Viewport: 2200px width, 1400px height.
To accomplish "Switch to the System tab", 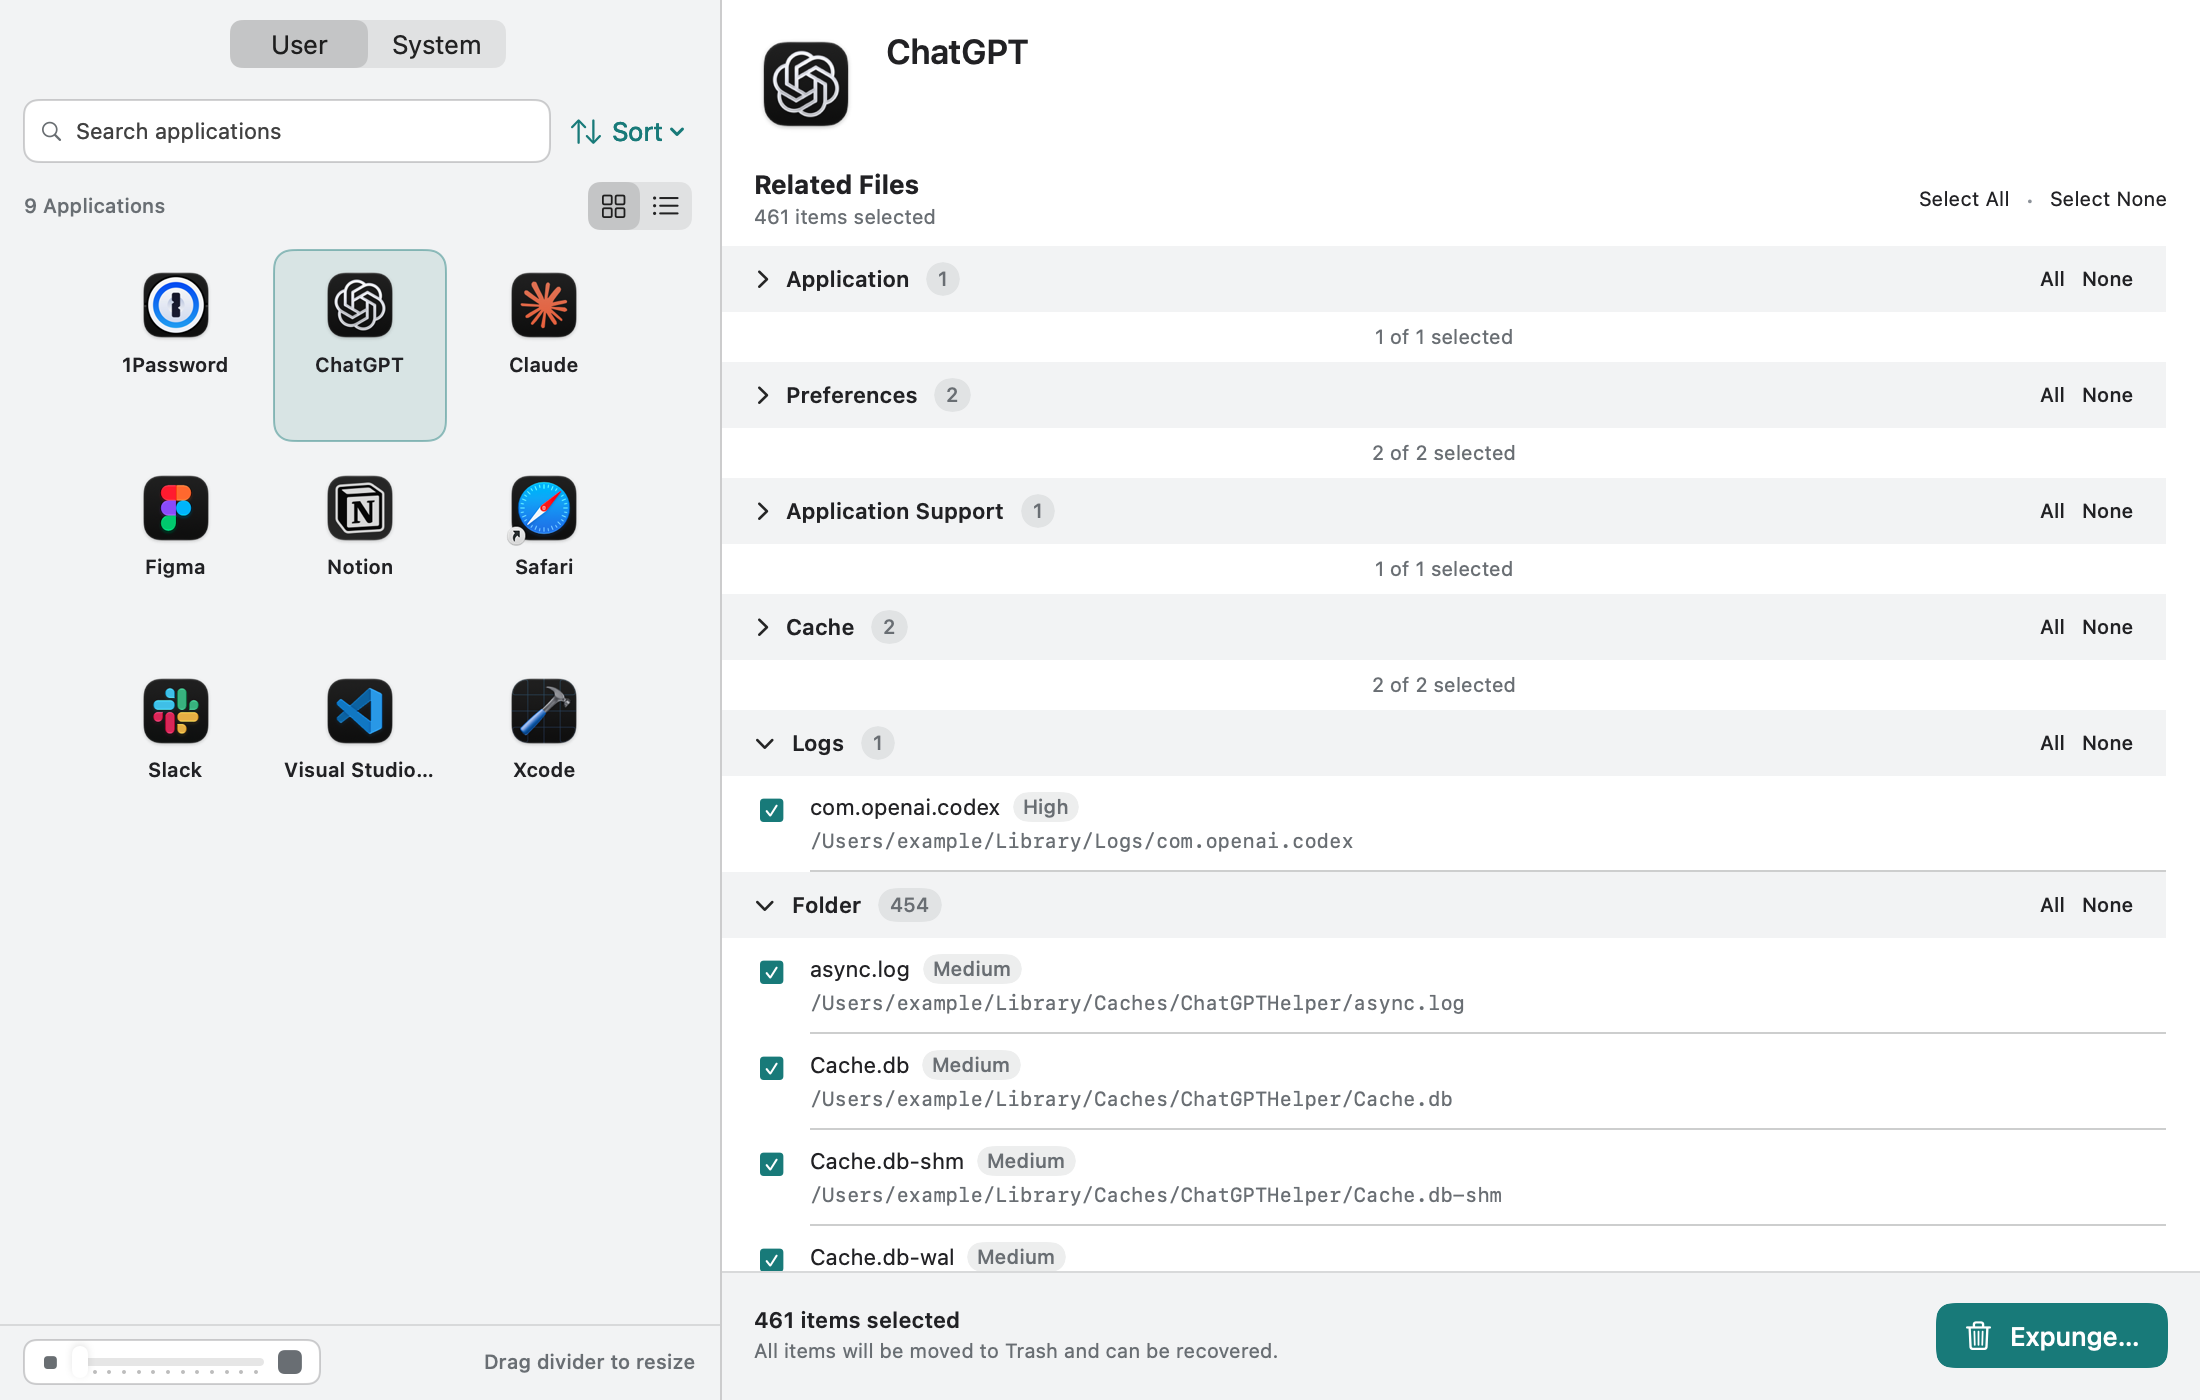I will [436, 45].
